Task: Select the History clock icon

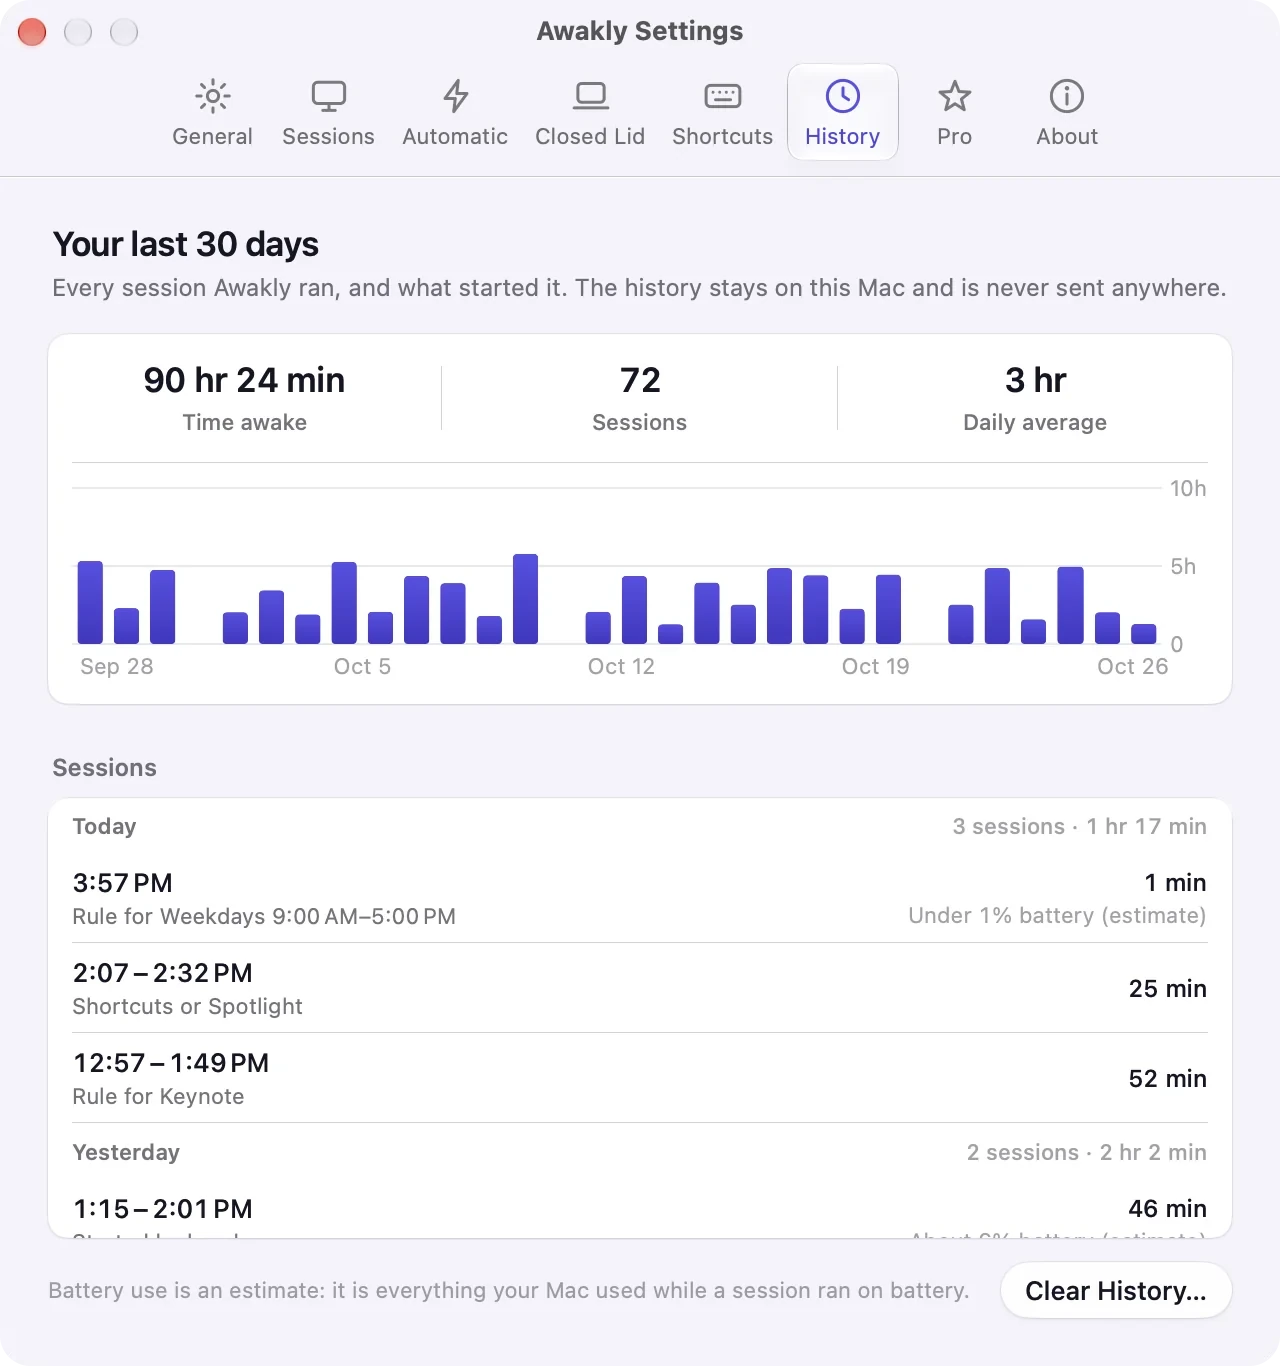Action: coord(842,96)
